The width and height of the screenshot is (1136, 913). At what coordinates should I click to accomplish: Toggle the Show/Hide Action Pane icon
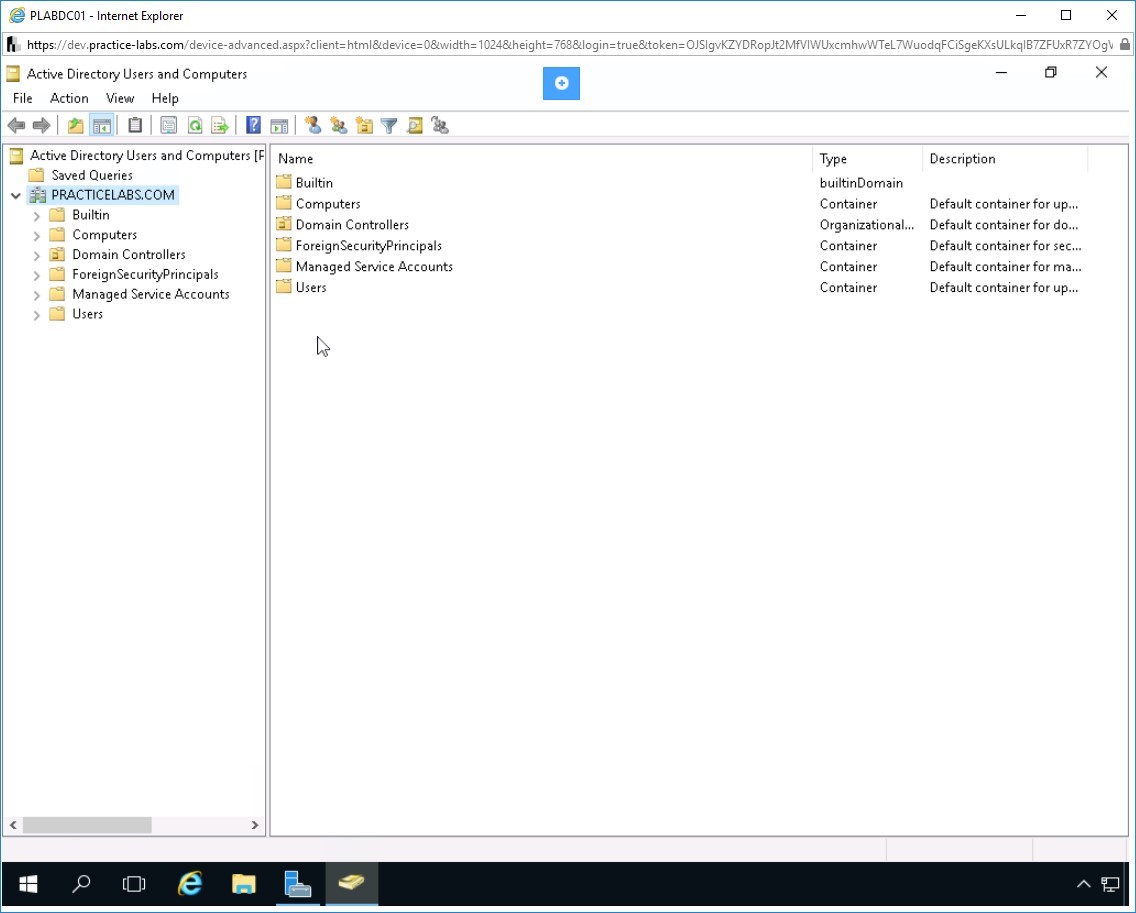[279, 125]
